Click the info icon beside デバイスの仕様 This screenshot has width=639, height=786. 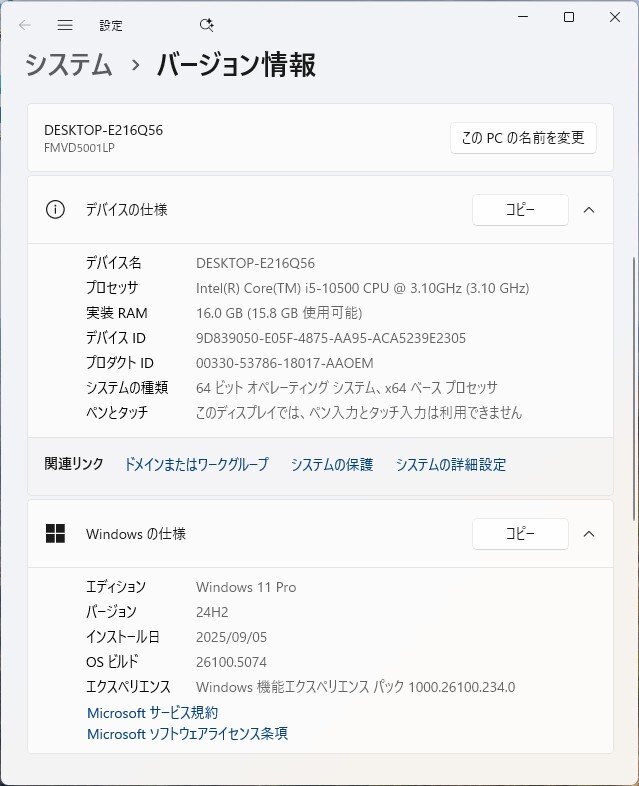(x=55, y=210)
